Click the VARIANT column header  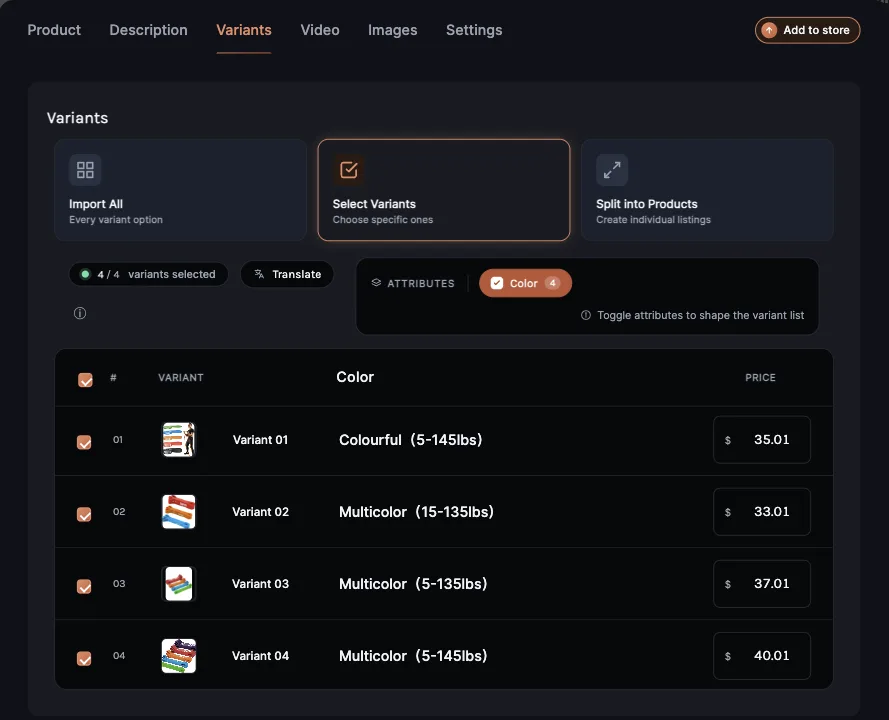(x=180, y=378)
